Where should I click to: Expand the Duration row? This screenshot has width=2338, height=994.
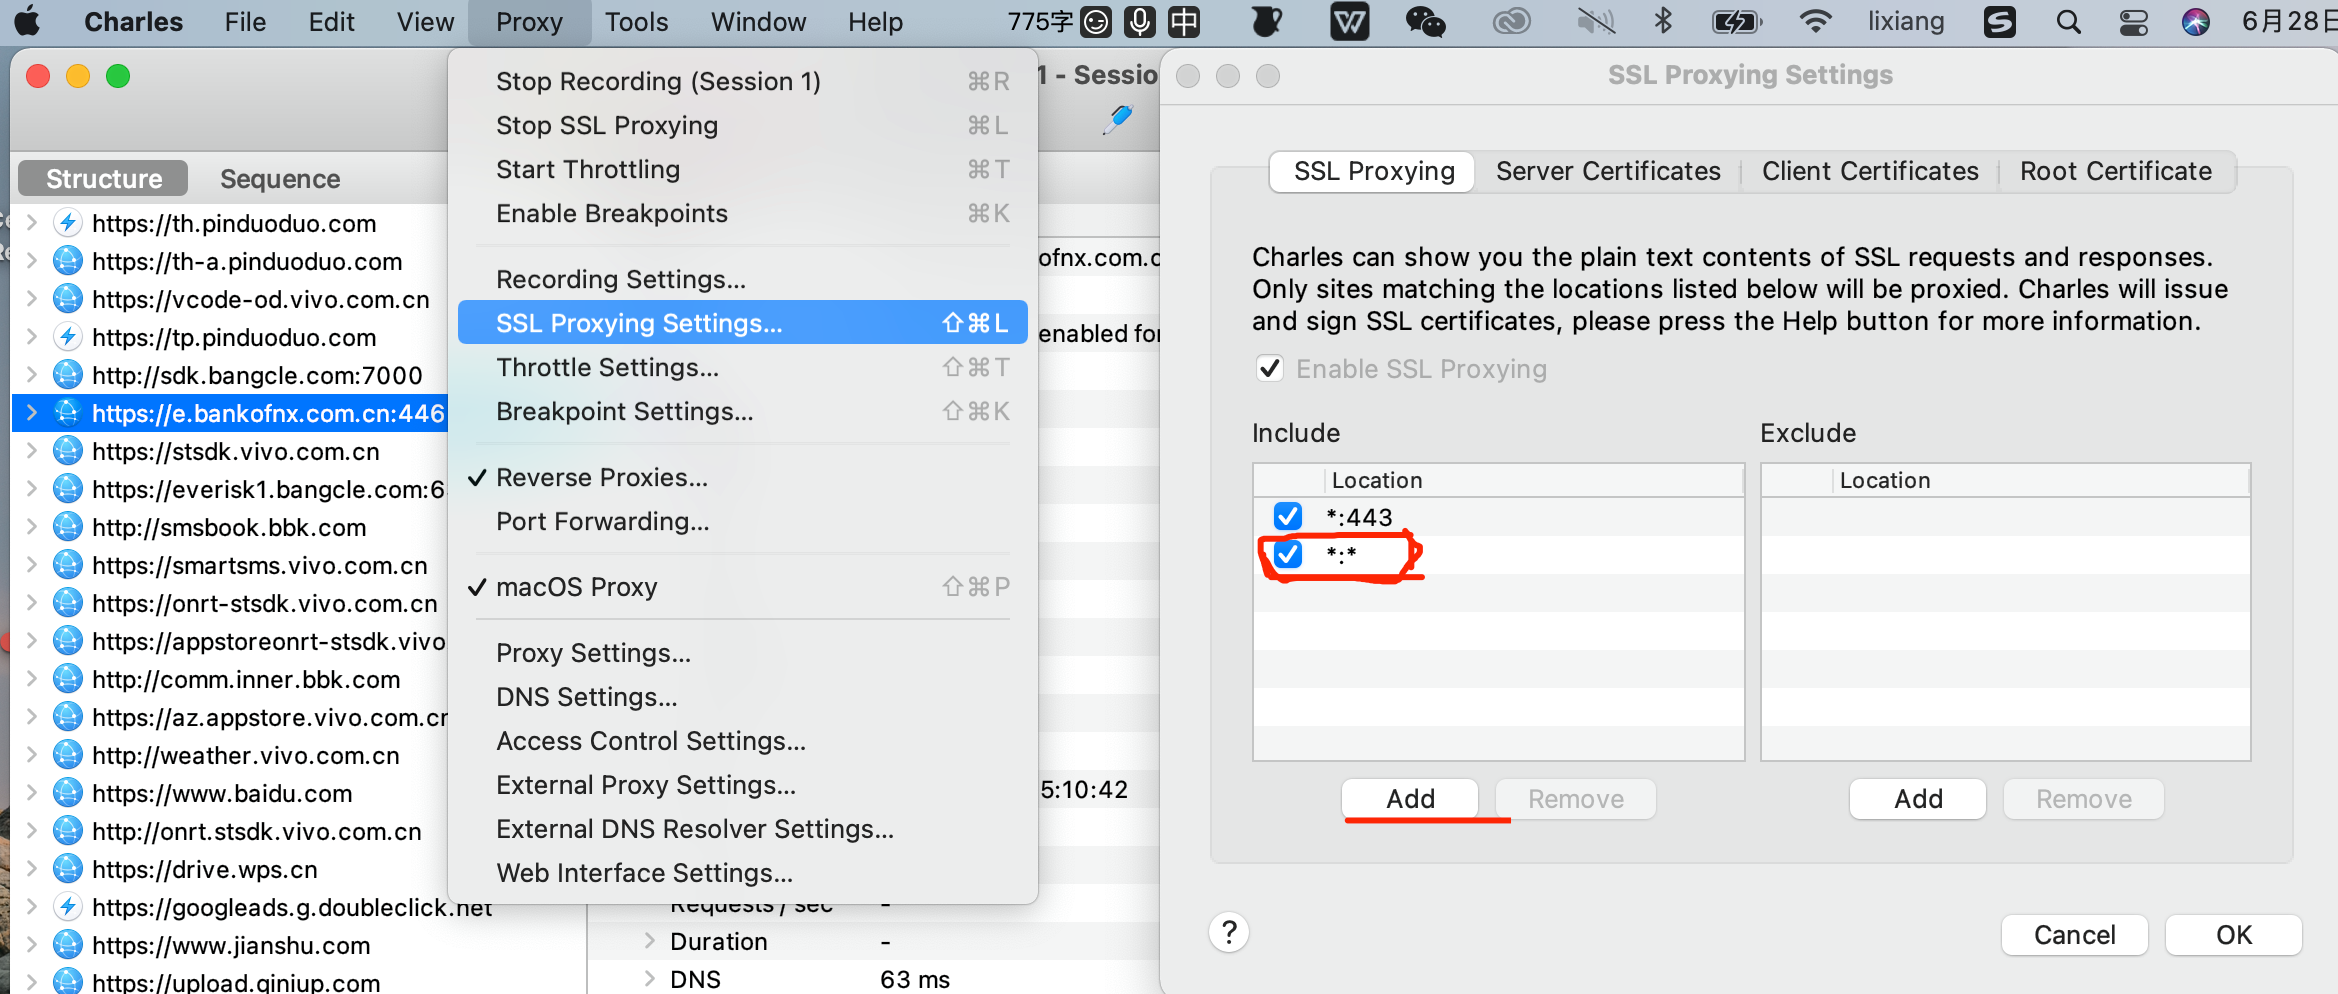[650, 941]
